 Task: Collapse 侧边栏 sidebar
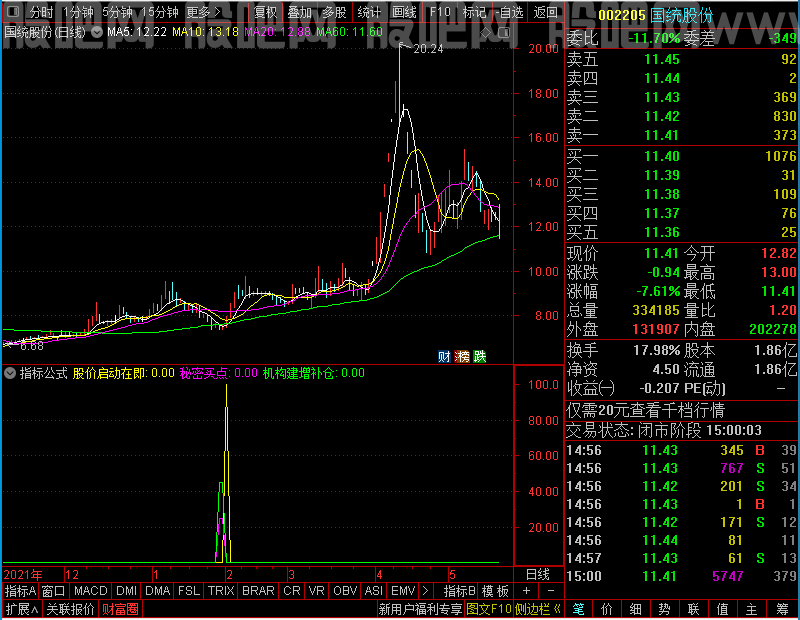tap(538, 609)
